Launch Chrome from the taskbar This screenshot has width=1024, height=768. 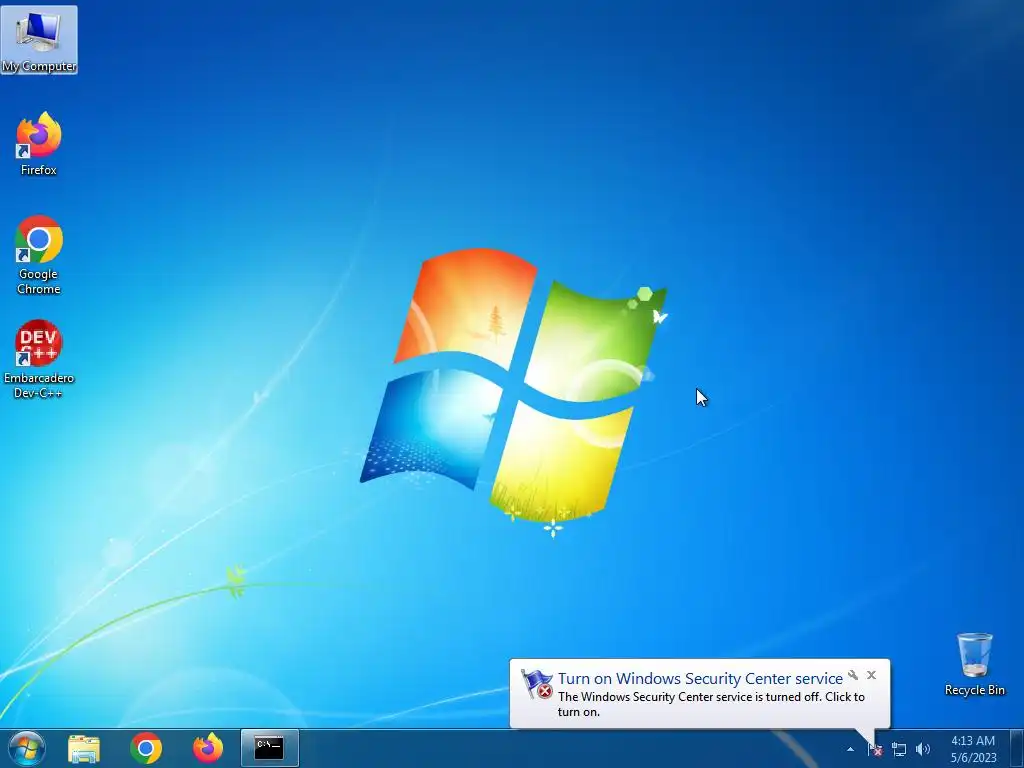pyautogui.click(x=146, y=748)
